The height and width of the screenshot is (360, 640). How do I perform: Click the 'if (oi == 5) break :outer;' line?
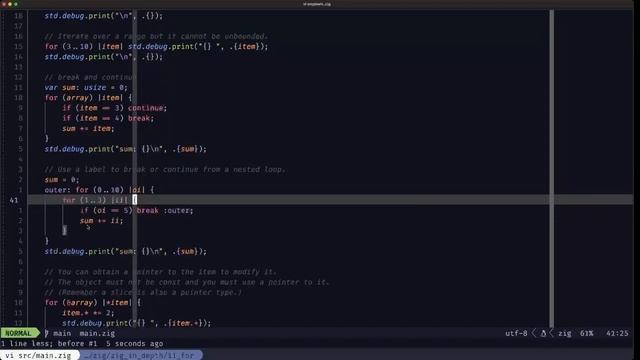click(x=137, y=211)
